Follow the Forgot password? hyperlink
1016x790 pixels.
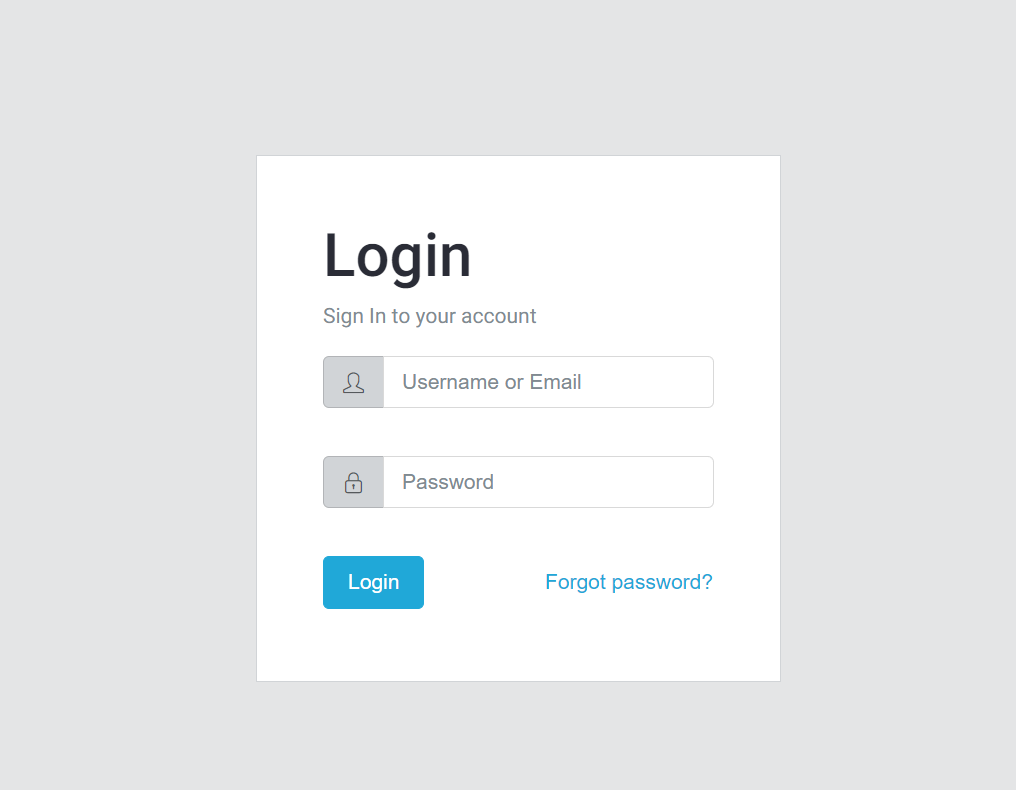pos(628,582)
